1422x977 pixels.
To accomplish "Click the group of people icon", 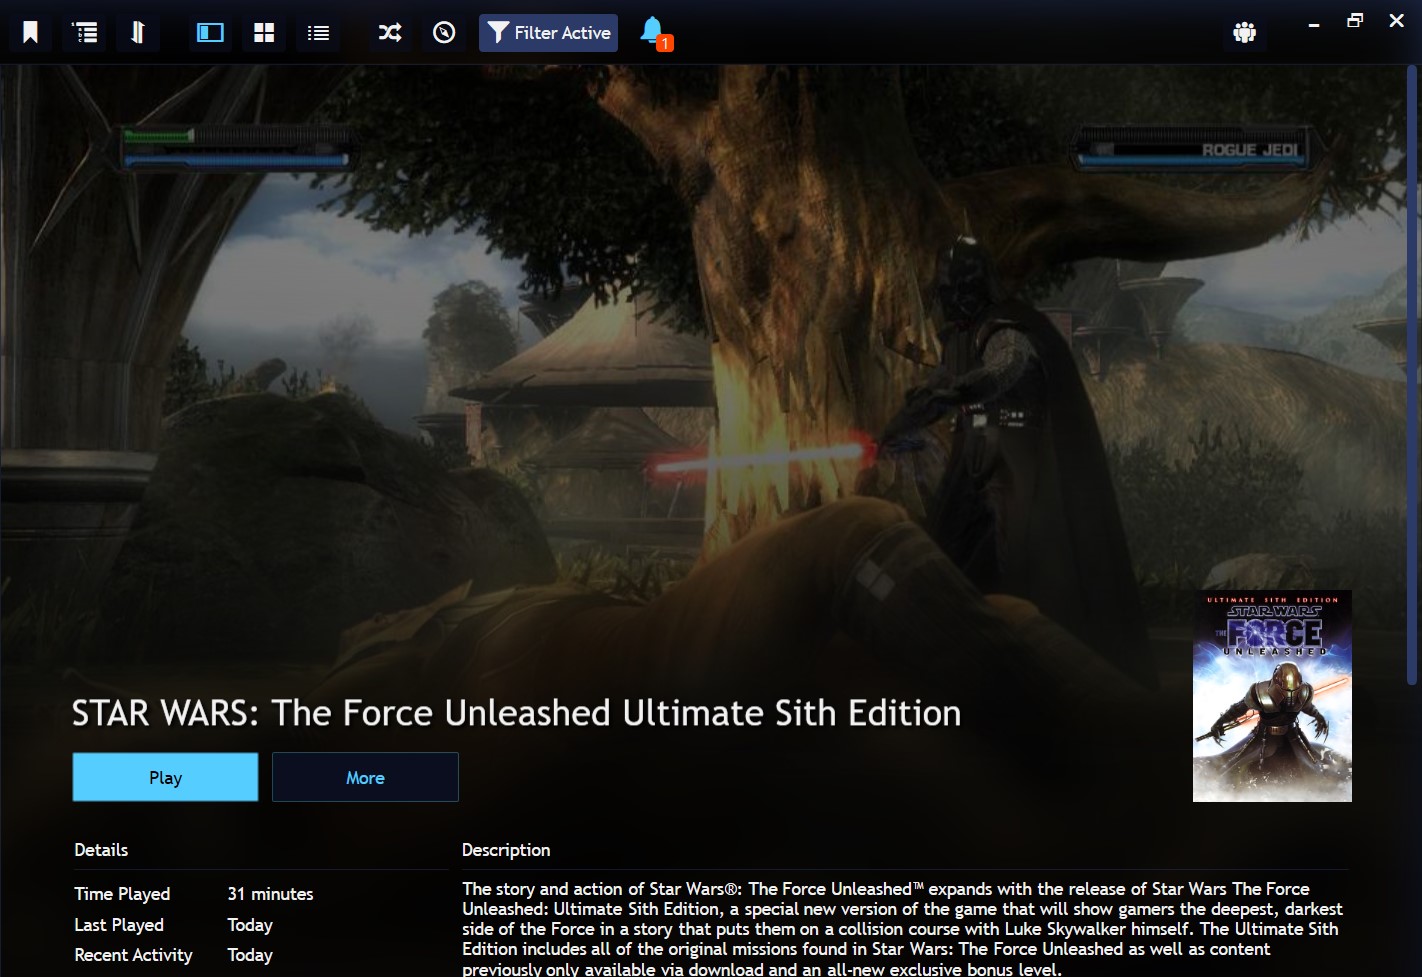I will coord(1244,33).
